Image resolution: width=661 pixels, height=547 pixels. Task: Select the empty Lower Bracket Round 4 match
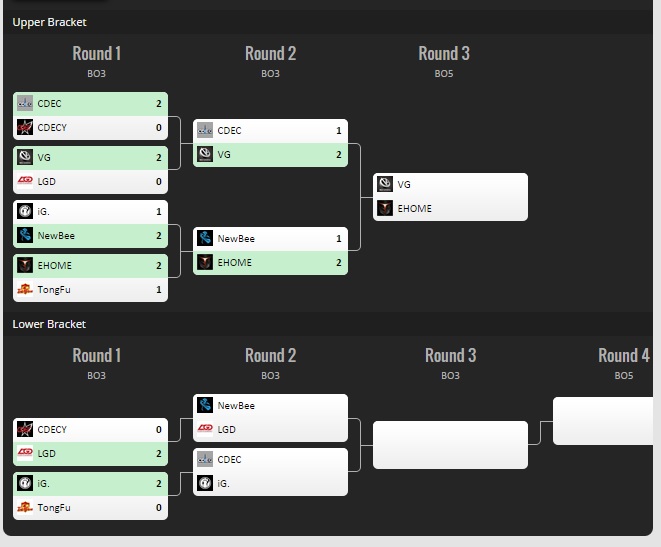click(606, 421)
